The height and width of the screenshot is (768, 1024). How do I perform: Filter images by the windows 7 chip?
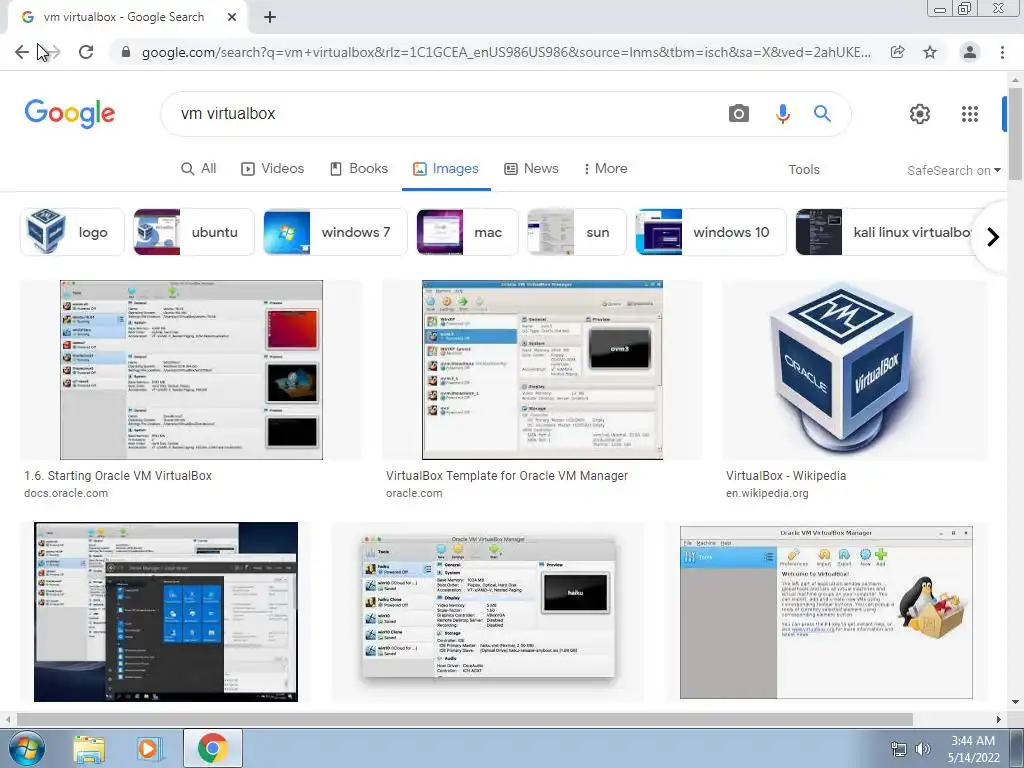click(x=334, y=232)
